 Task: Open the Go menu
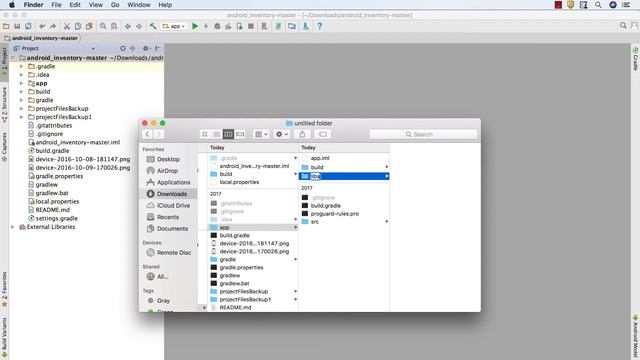pos(115,5)
